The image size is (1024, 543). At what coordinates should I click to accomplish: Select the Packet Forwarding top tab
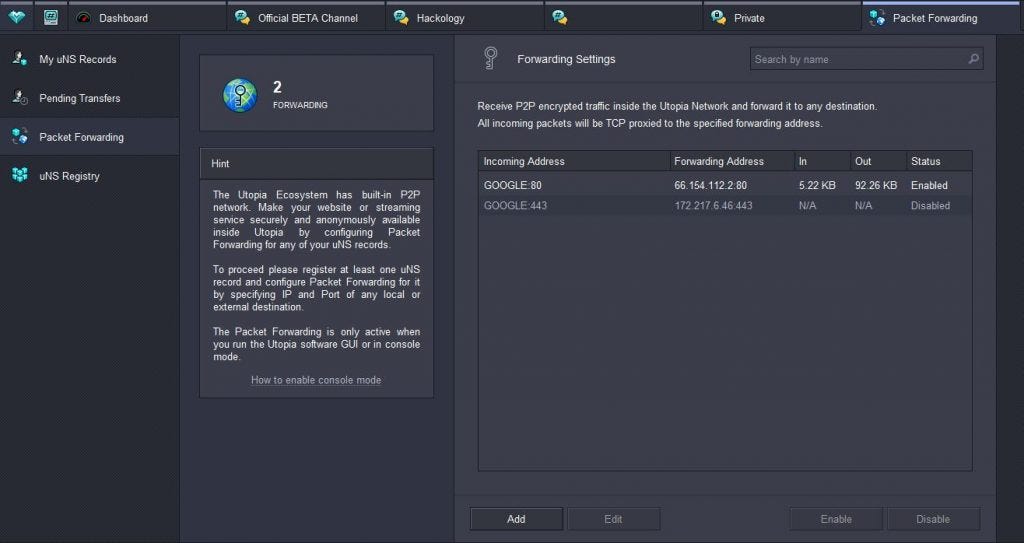pyautogui.click(x=940, y=18)
